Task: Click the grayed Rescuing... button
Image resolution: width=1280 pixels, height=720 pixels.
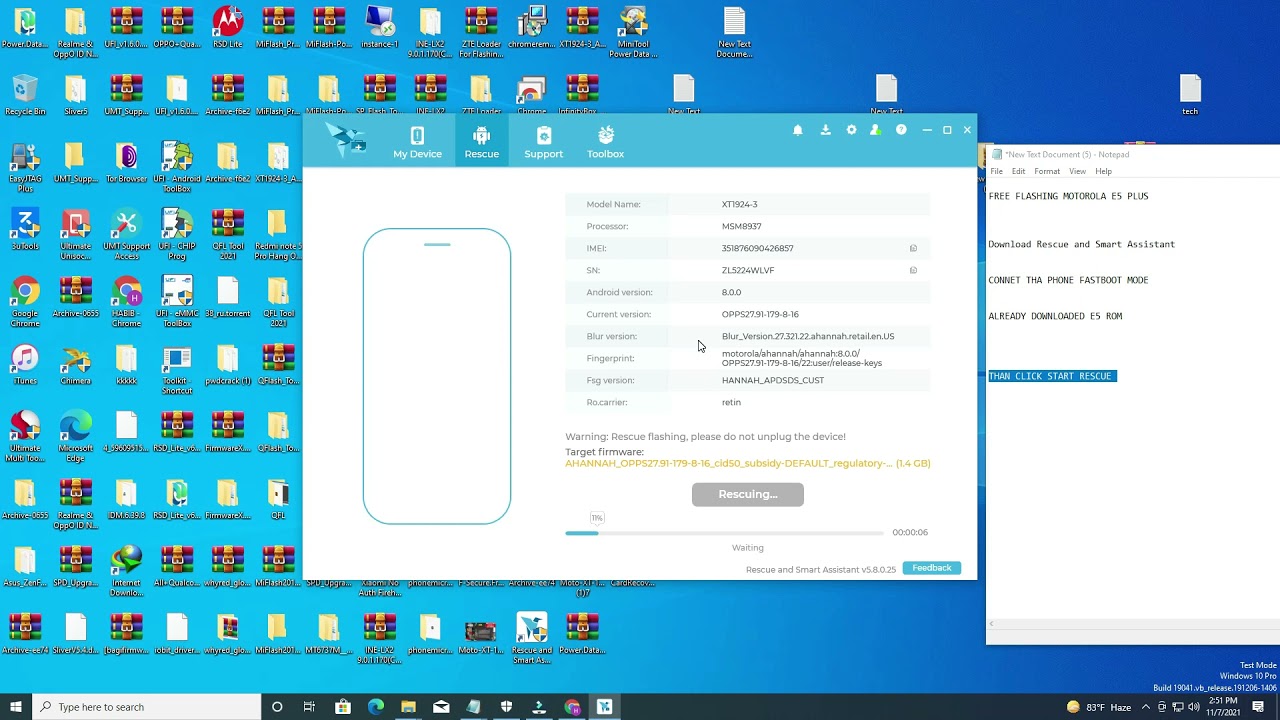Action: (x=747, y=494)
